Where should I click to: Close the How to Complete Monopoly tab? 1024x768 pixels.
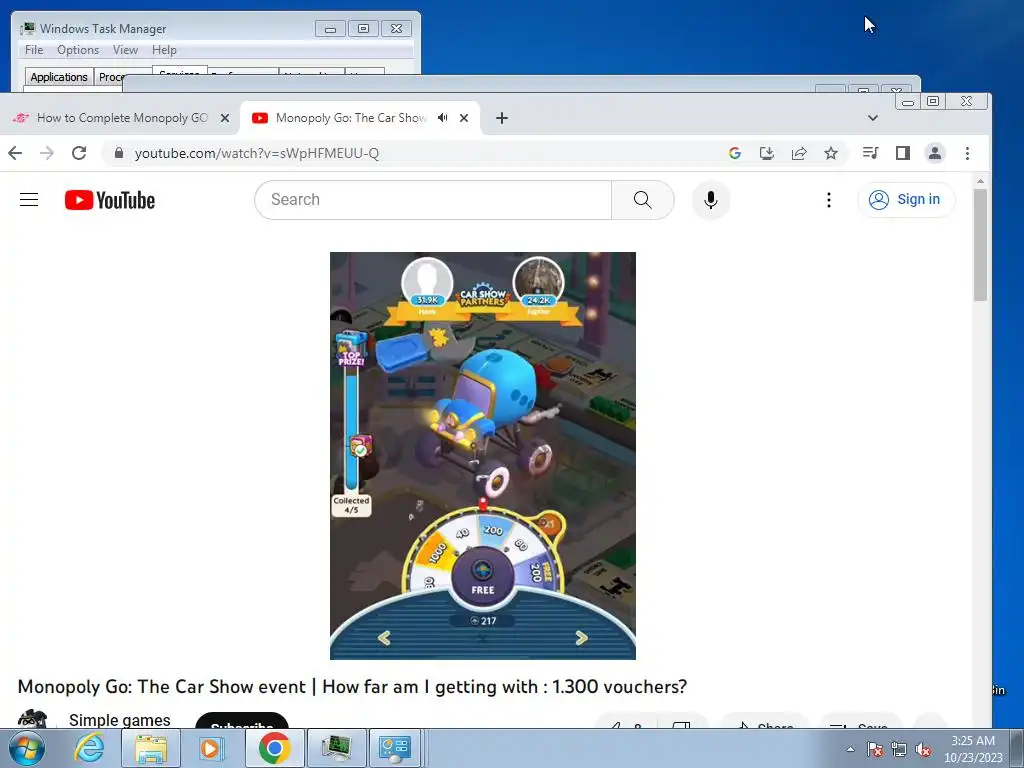(x=225, y=118)
